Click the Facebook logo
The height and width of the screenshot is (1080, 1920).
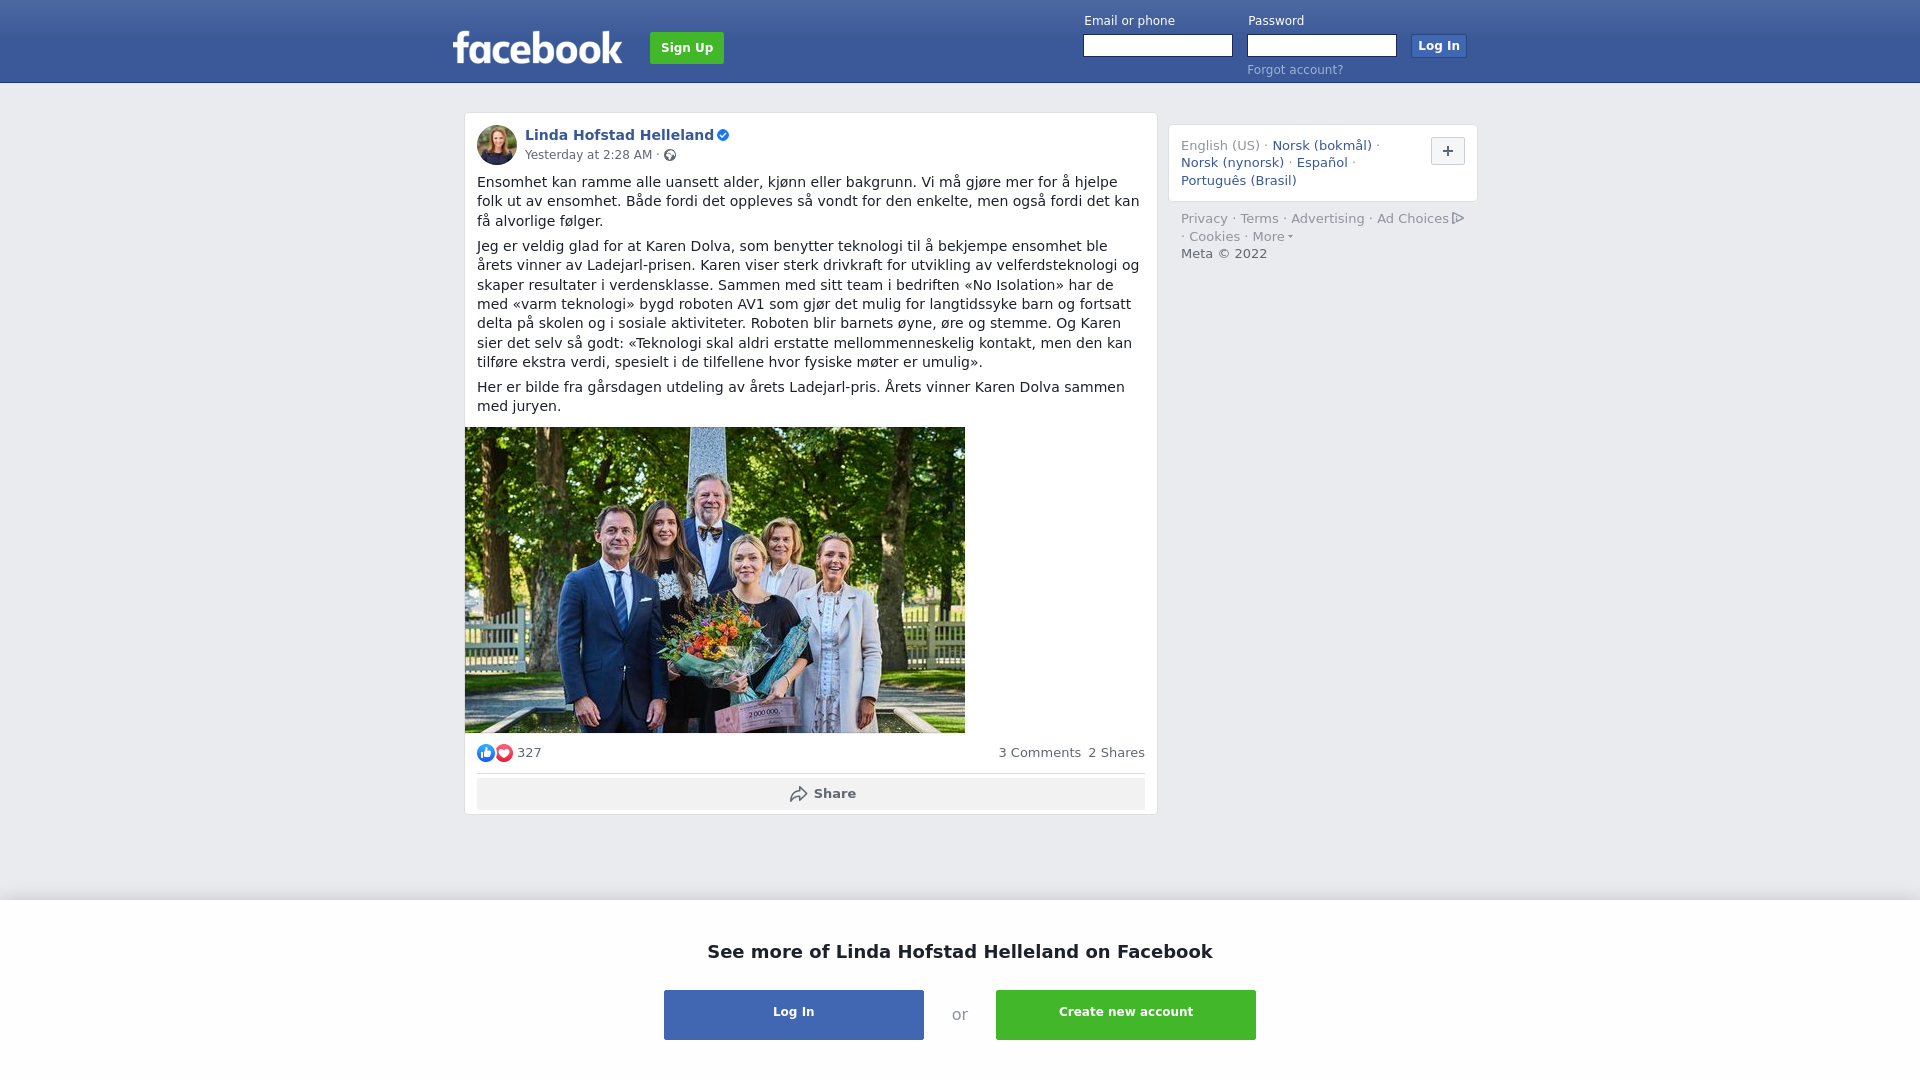[537, 47]
